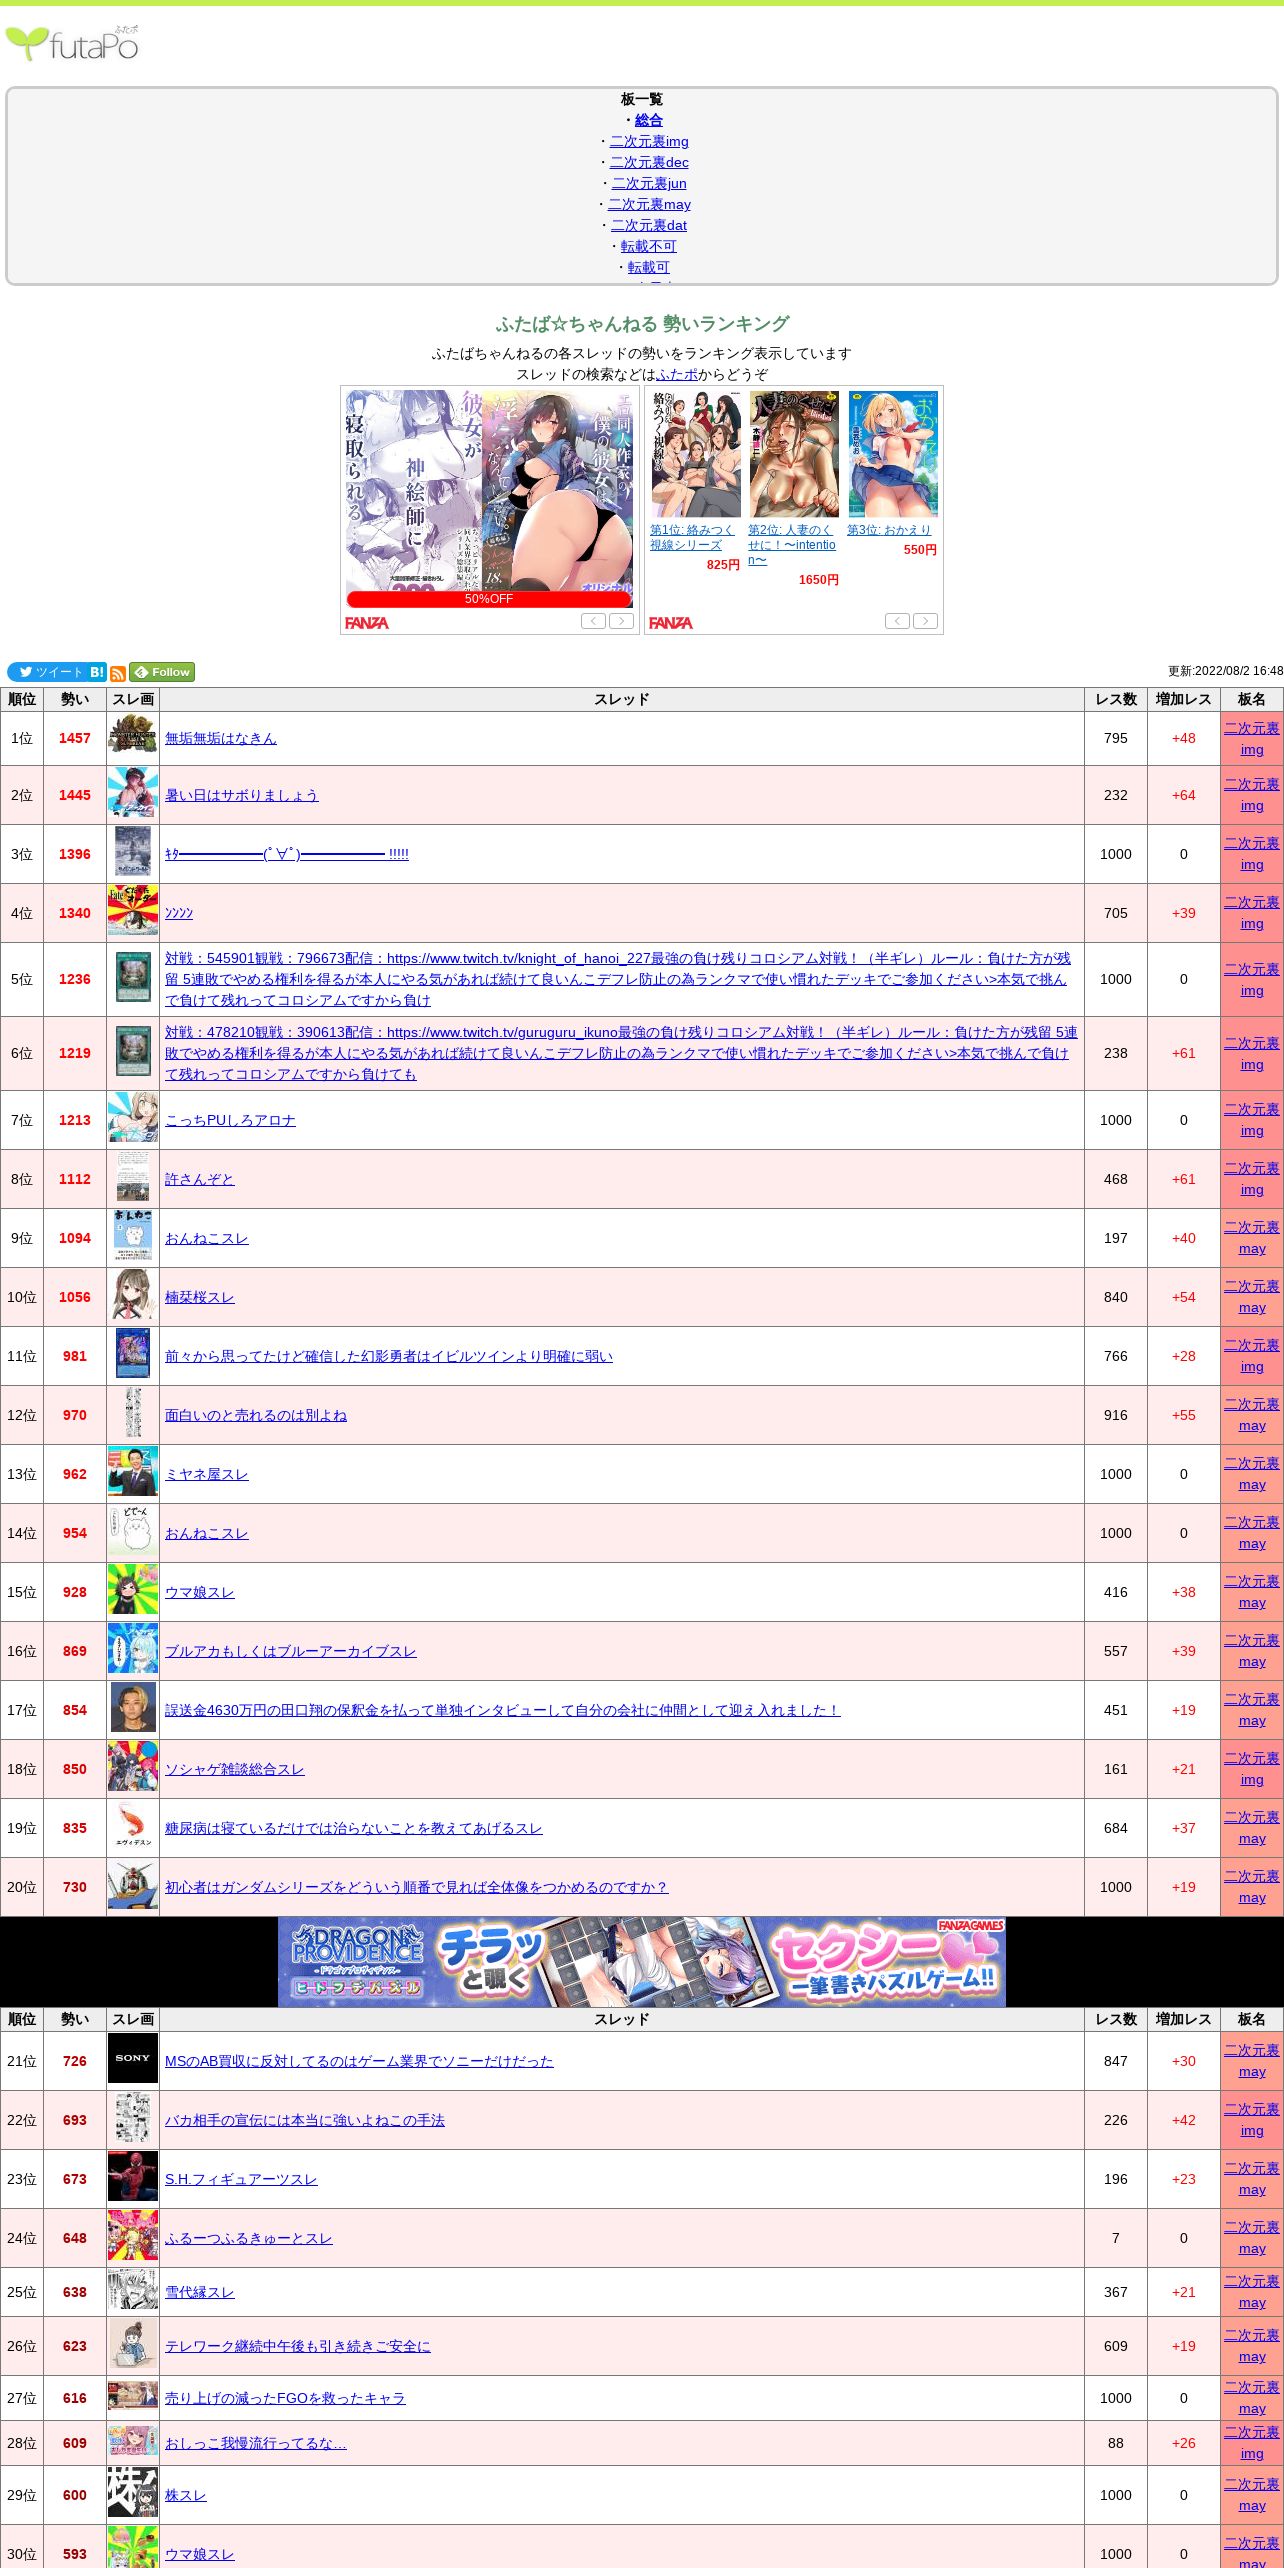This screenshot has height=2568, width=1284.
Task: Click the 更新:2022/08/2 16:48 timestamp
Action: [1225, 671]
